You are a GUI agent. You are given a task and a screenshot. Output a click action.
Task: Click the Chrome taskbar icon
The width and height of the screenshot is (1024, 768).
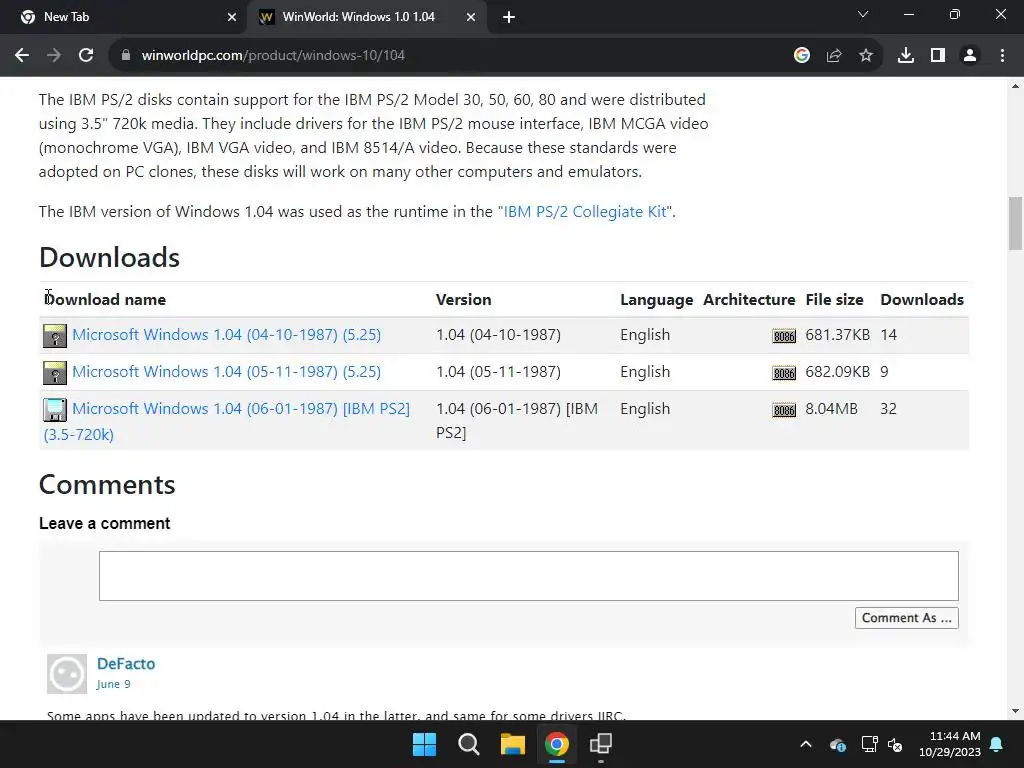pos(556,744)
